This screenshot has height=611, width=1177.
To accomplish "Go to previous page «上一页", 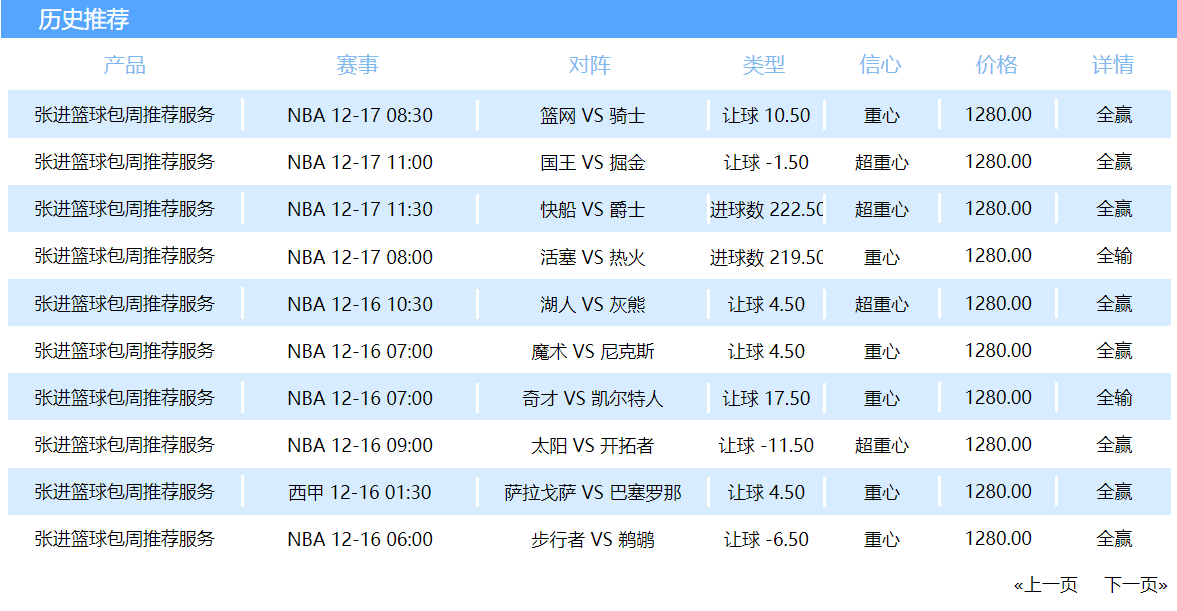I will (x=1046, y=585).
